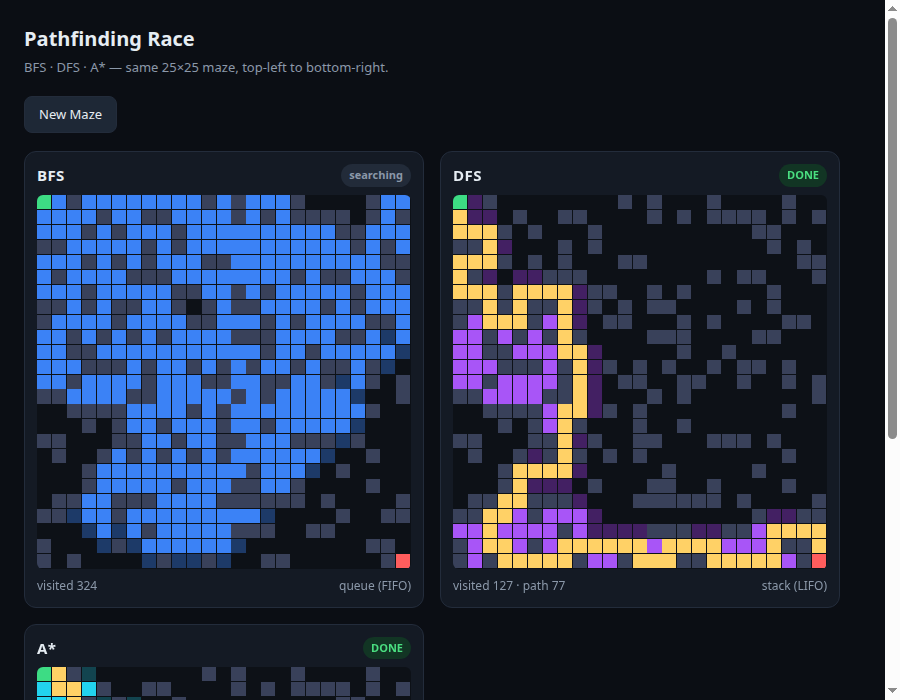
Task: Click the scrollbar down arrow
Action: point(893,691)
